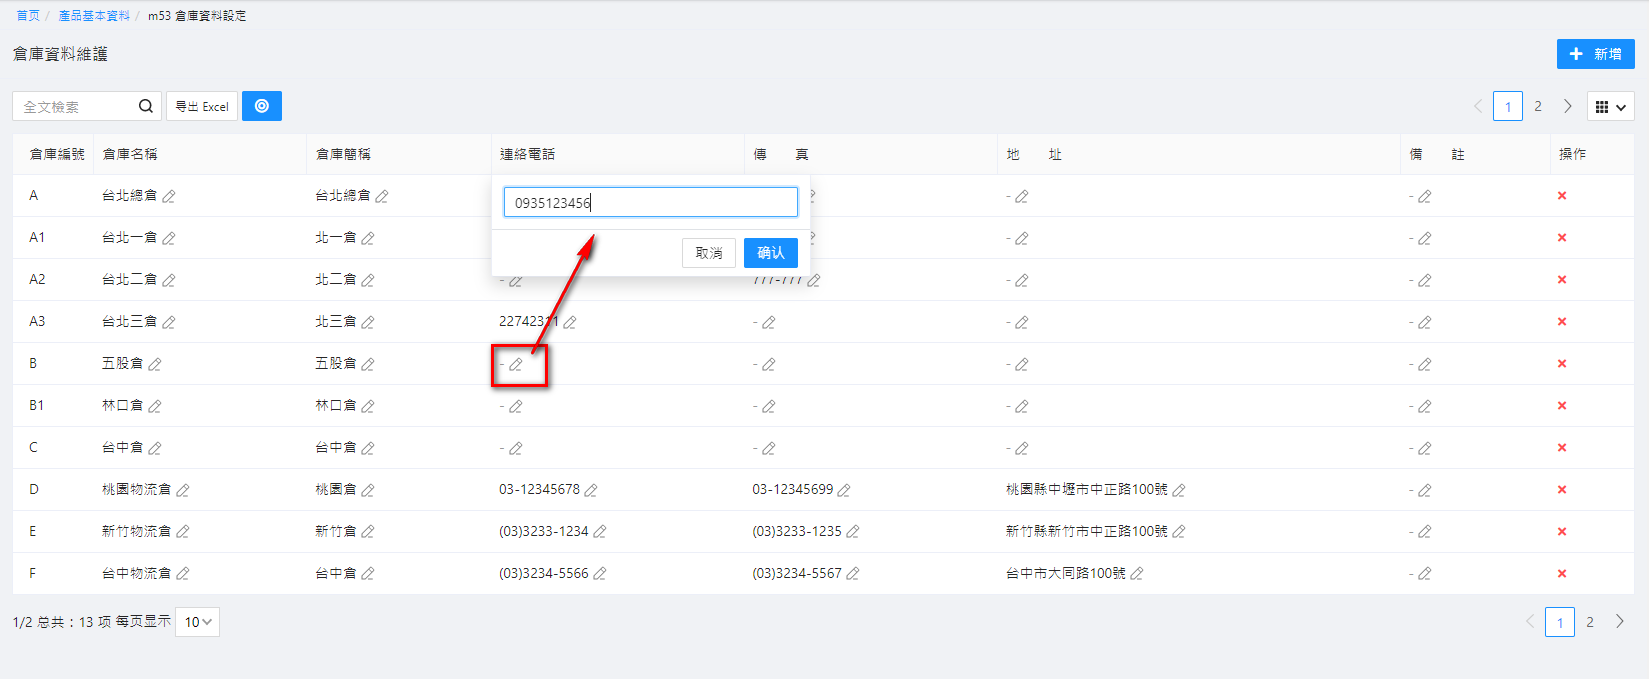
Task: Select page 1 in top pagination
Action: click(x=1508, y=106)
